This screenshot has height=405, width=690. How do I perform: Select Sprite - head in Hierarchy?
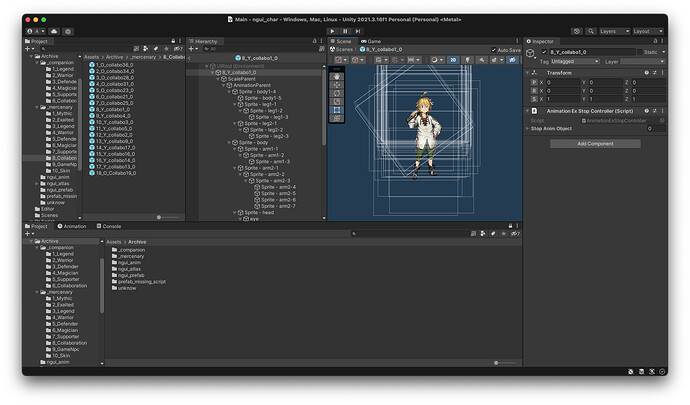[x=259, y=213]
